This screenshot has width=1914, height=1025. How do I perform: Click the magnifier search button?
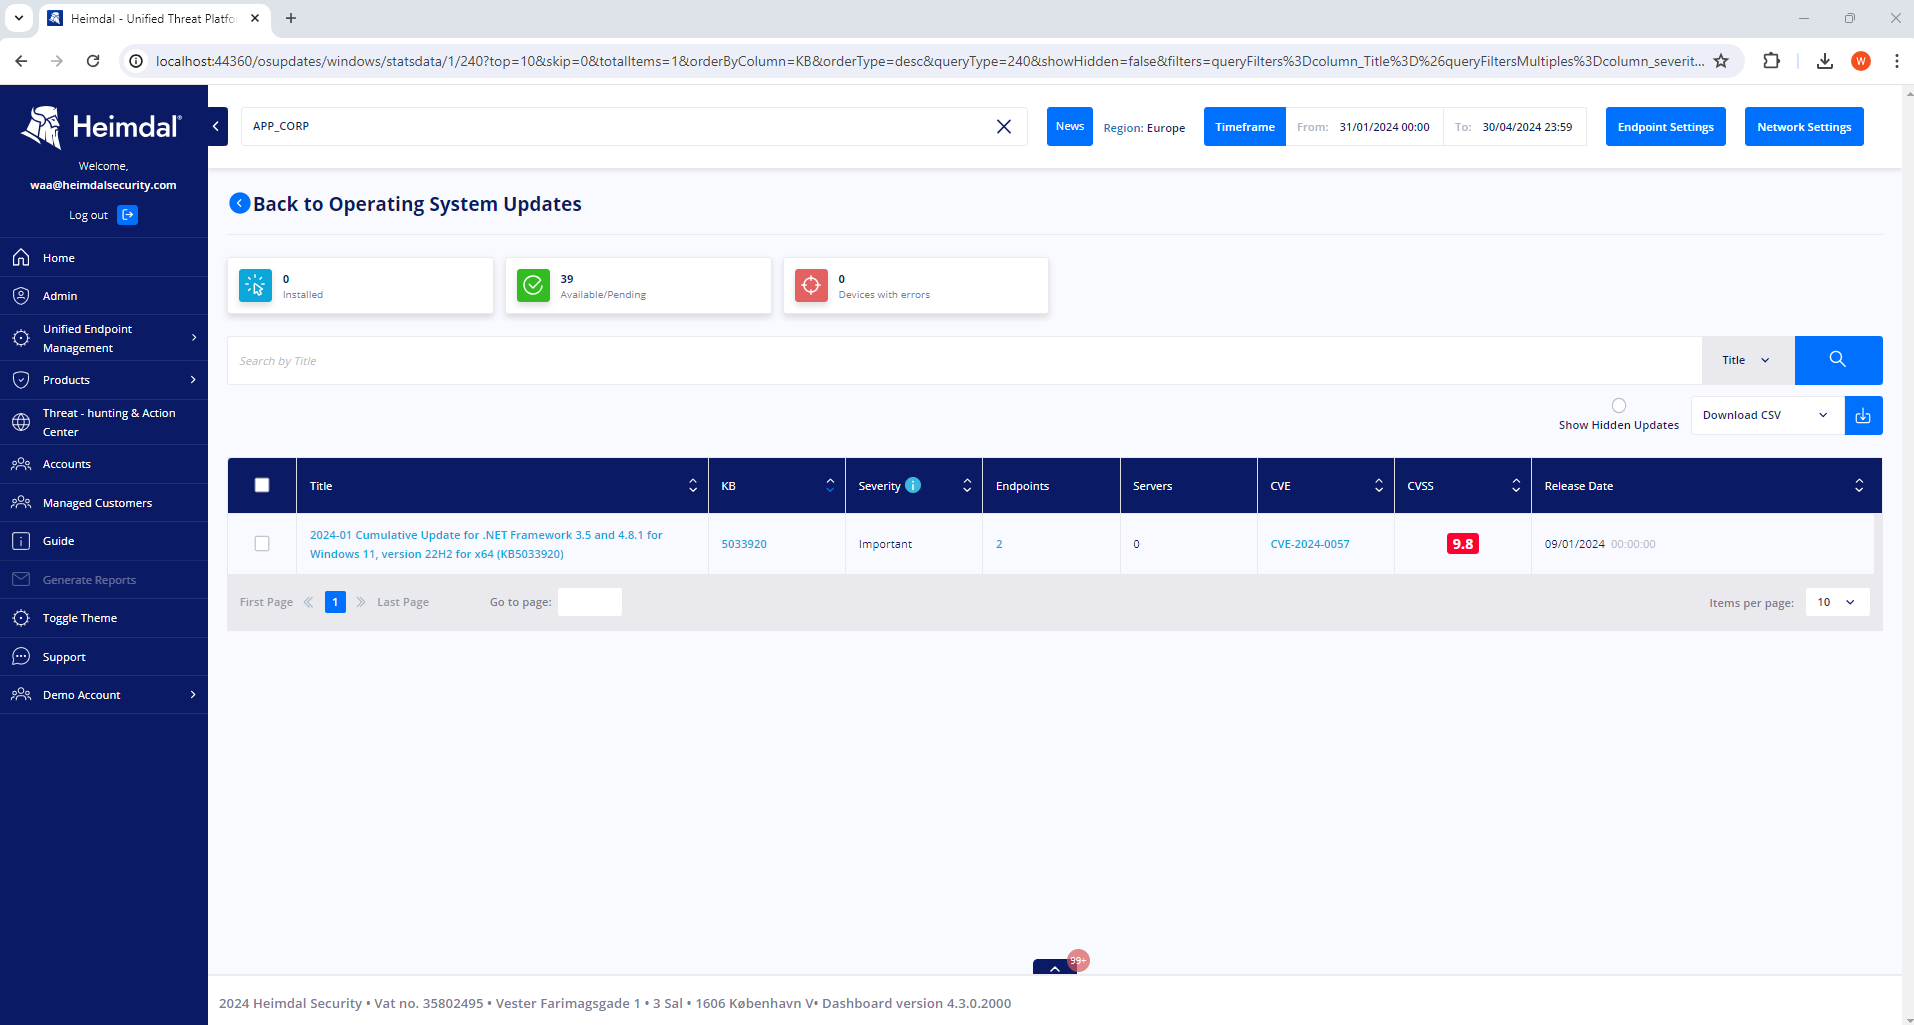pos(1838,360)
